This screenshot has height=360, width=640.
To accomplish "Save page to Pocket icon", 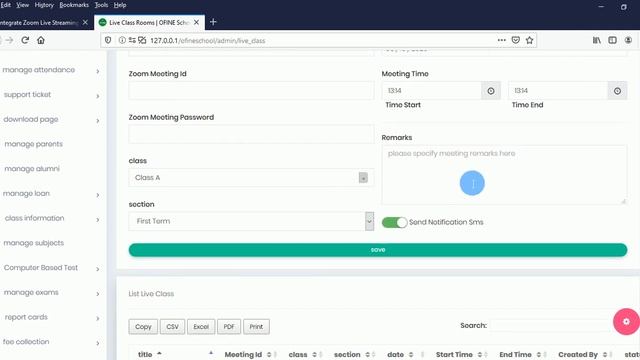I will pos(516,40).
